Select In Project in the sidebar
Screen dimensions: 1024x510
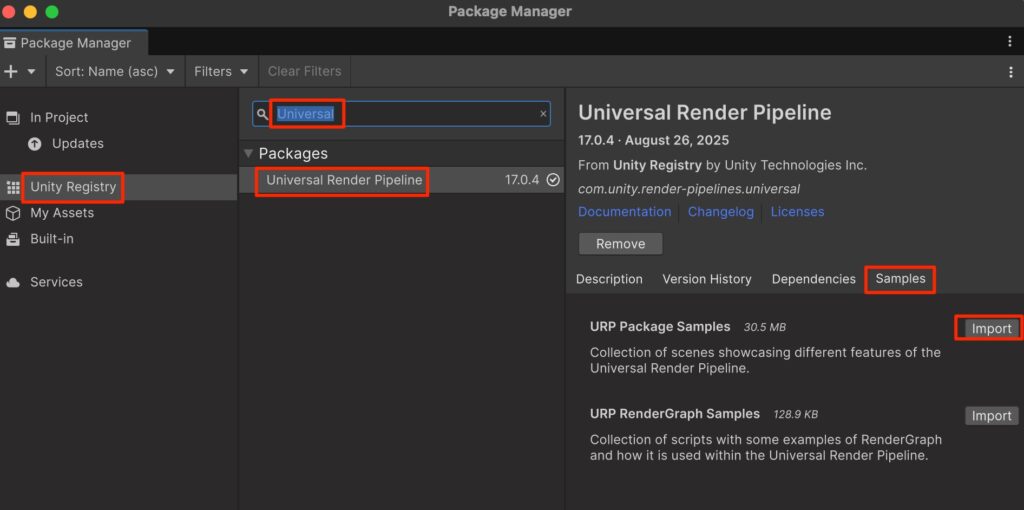(x=59, y=118)
